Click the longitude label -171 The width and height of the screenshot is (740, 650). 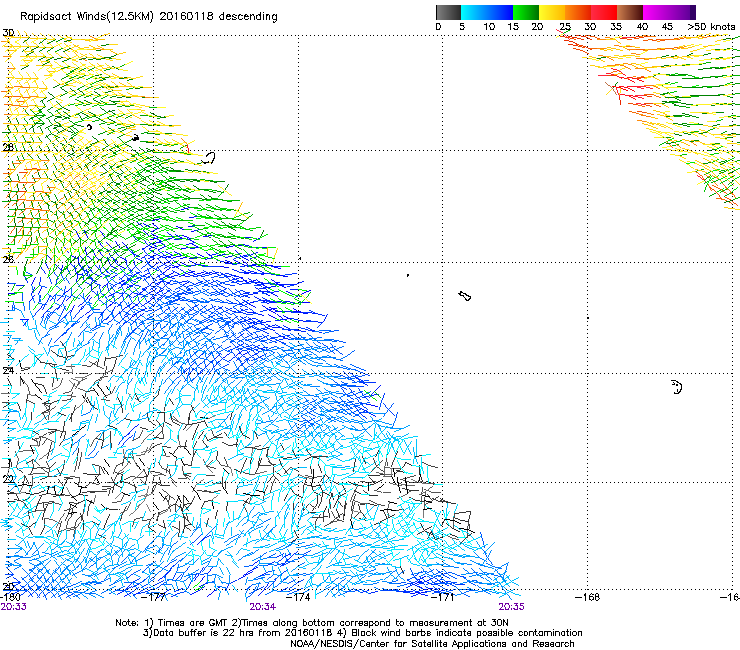click(442, 597)
